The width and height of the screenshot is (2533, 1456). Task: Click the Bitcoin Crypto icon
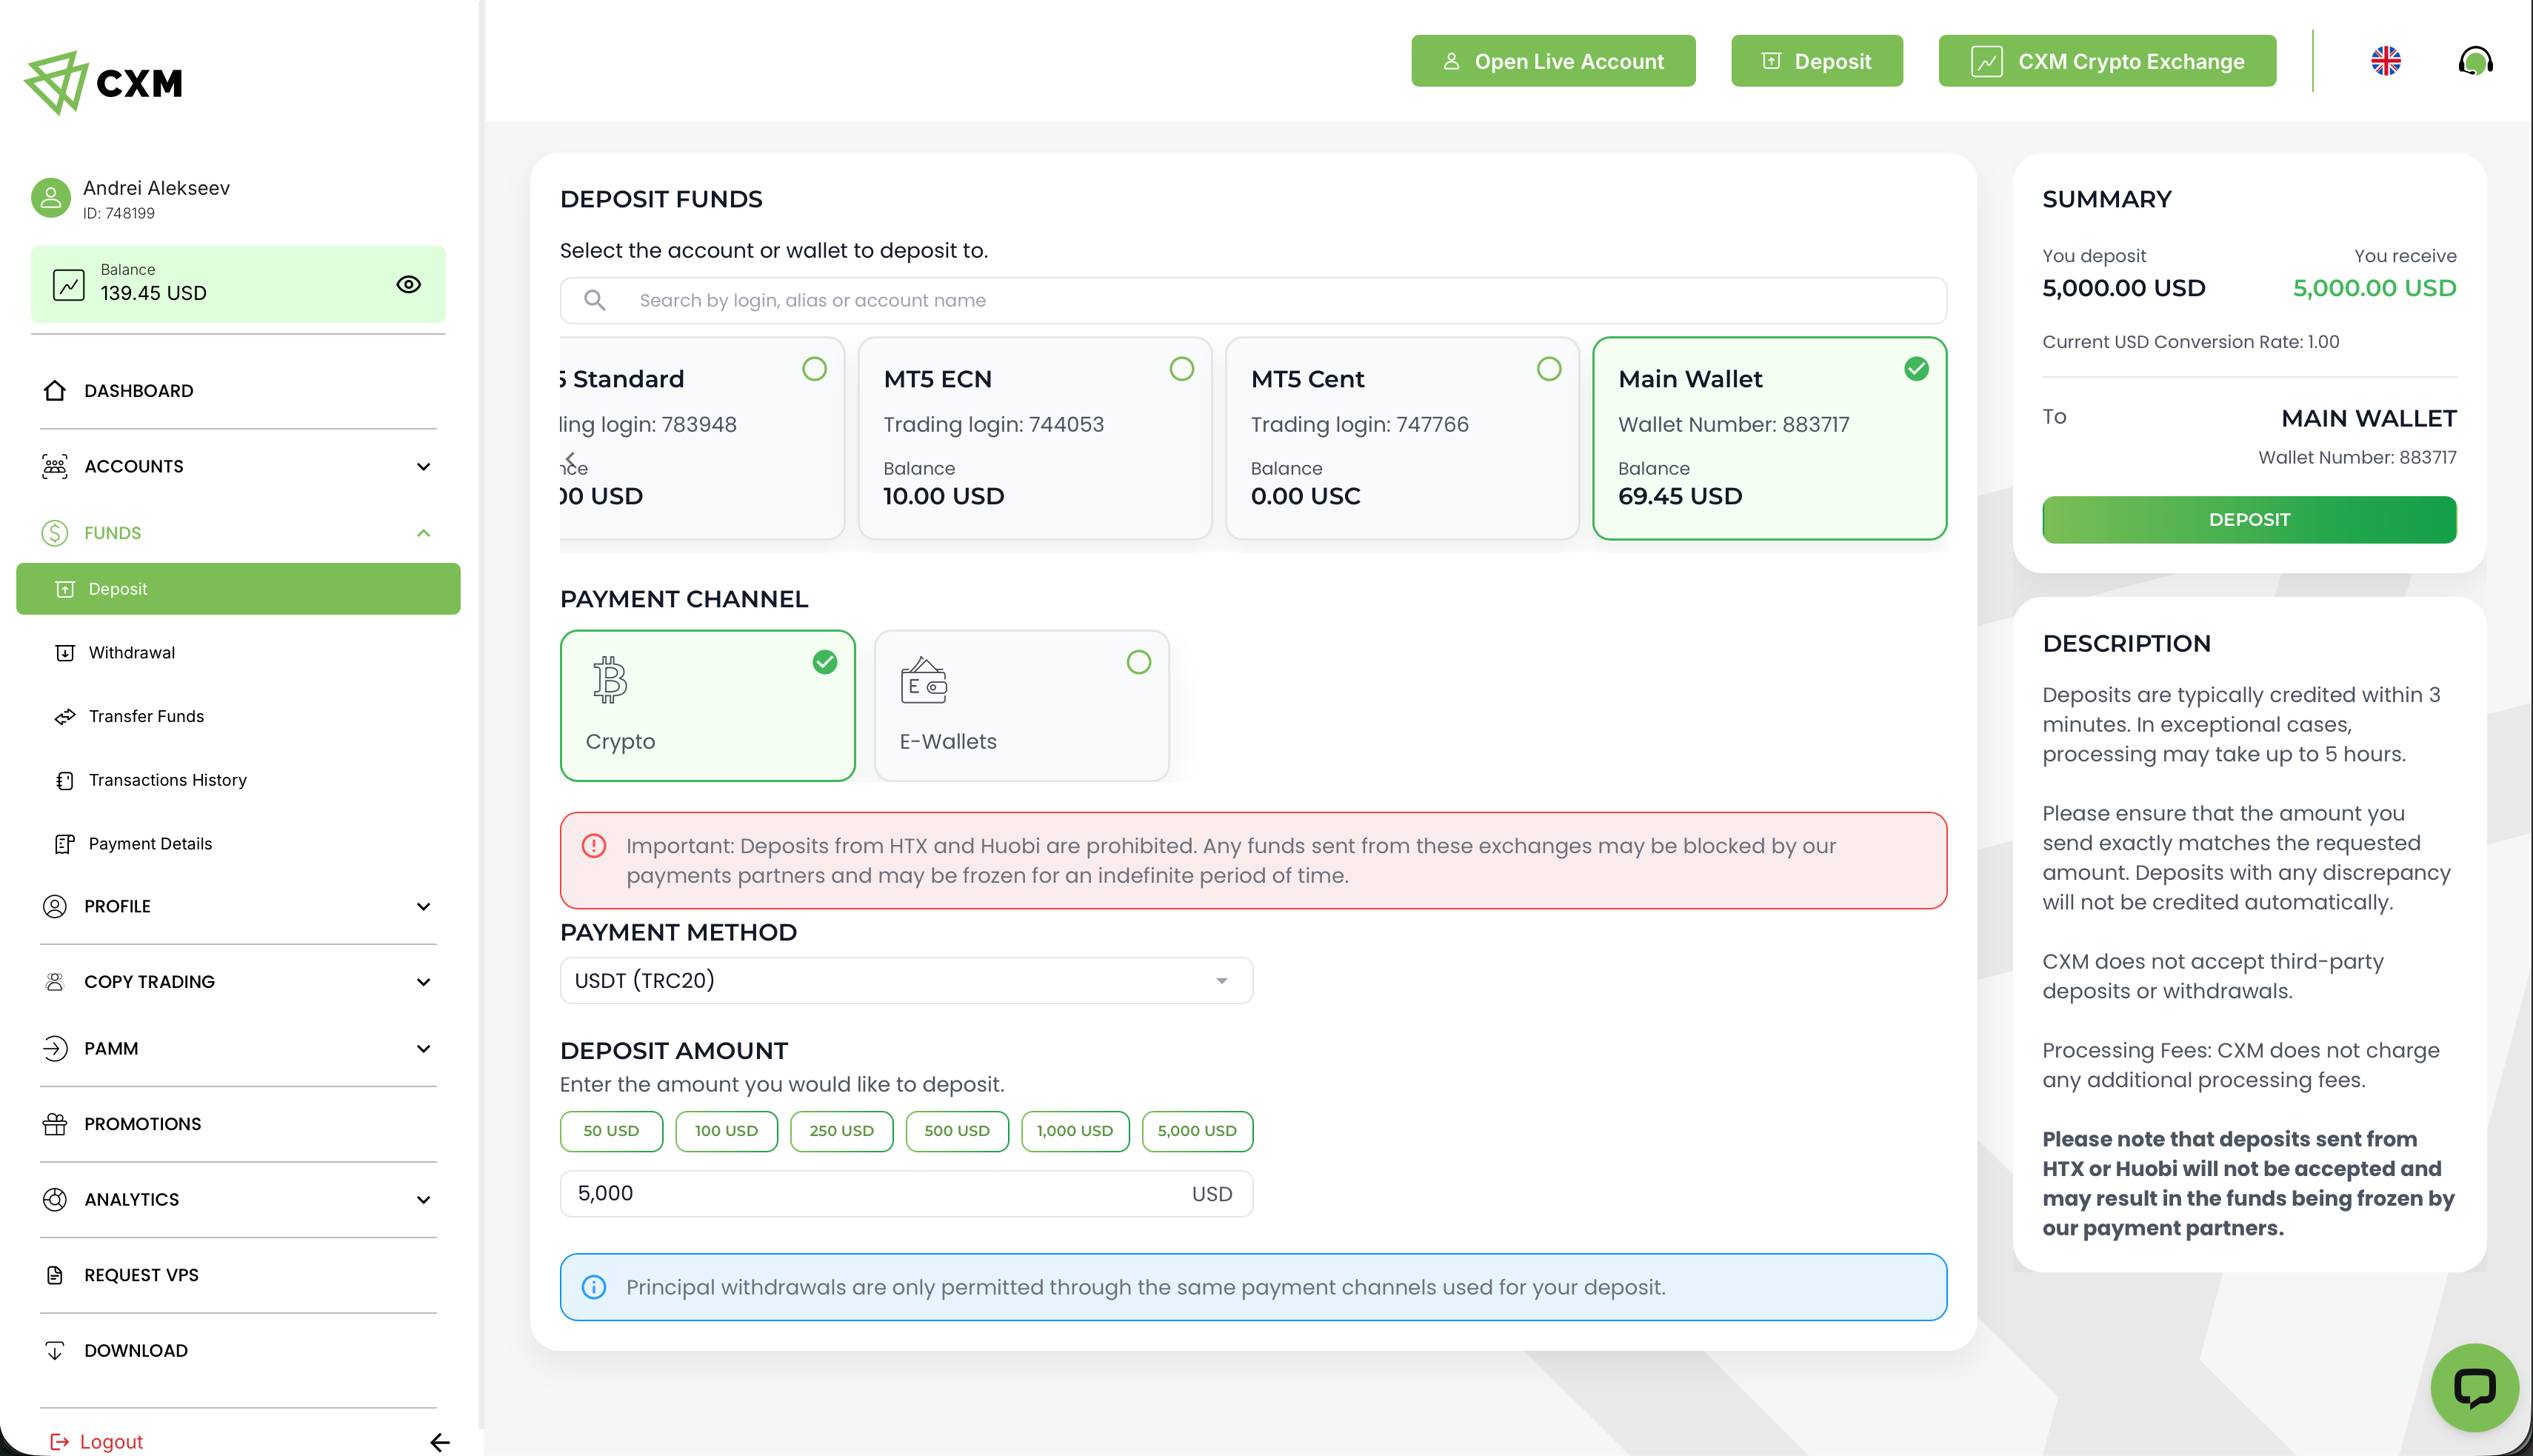pos(609,680)
